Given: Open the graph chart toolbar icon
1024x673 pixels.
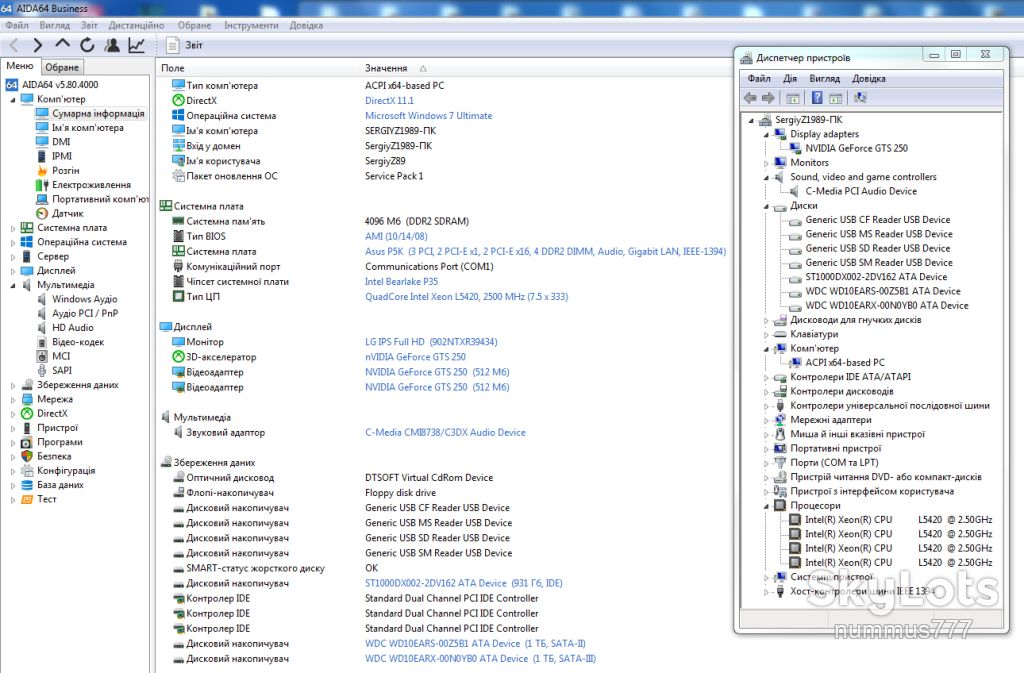Looking at the screenshot, I should tap(136, 45).
